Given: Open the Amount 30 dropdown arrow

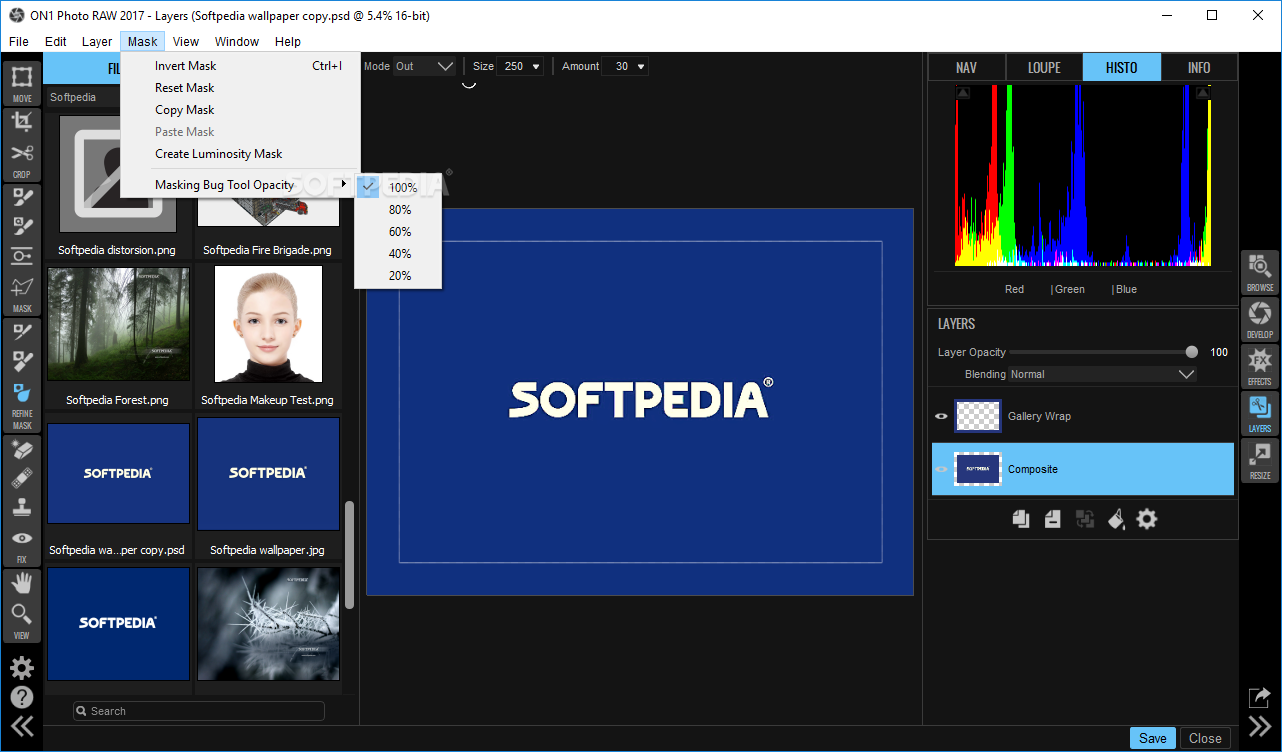Looking at the screenshot, I should tap(641, 67).
